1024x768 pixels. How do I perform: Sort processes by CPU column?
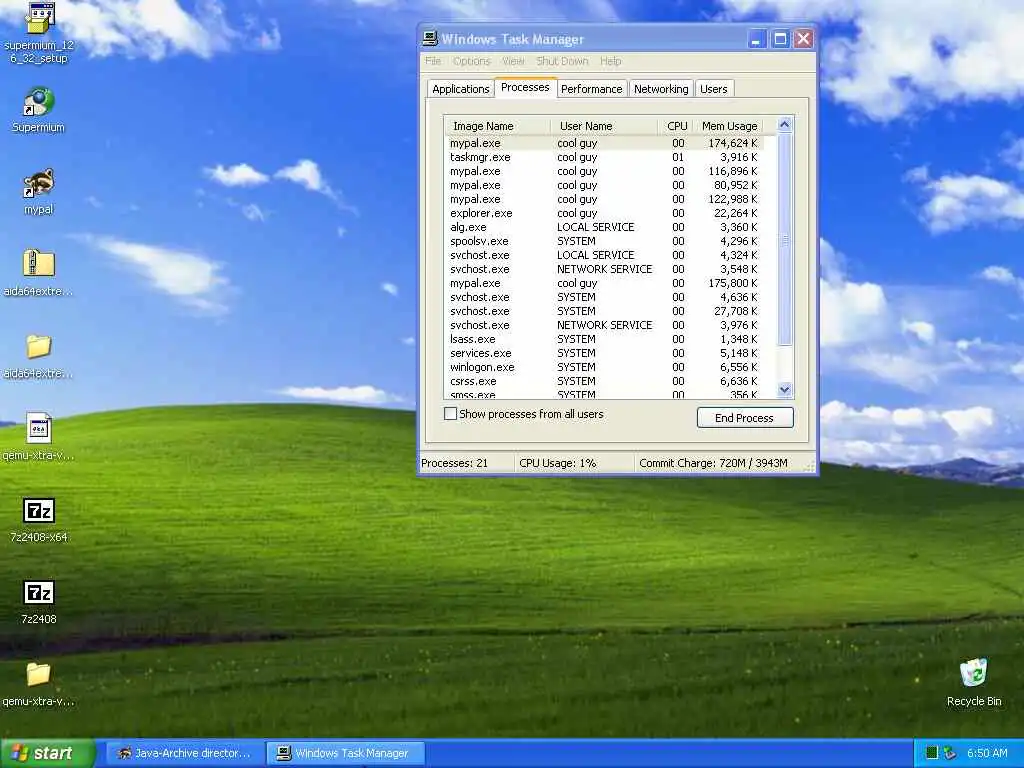pos(677,126)
